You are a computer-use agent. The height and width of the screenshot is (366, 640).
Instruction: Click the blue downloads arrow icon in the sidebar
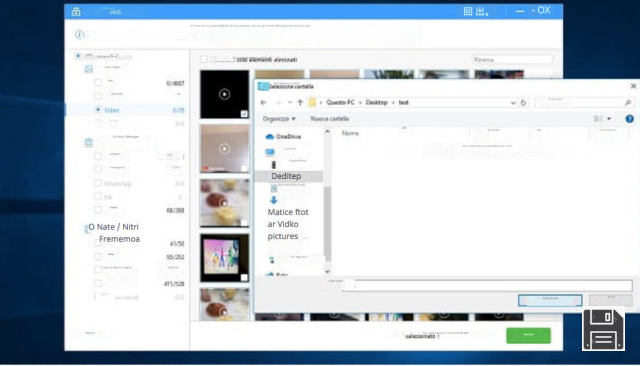click(x=273, y=200)
